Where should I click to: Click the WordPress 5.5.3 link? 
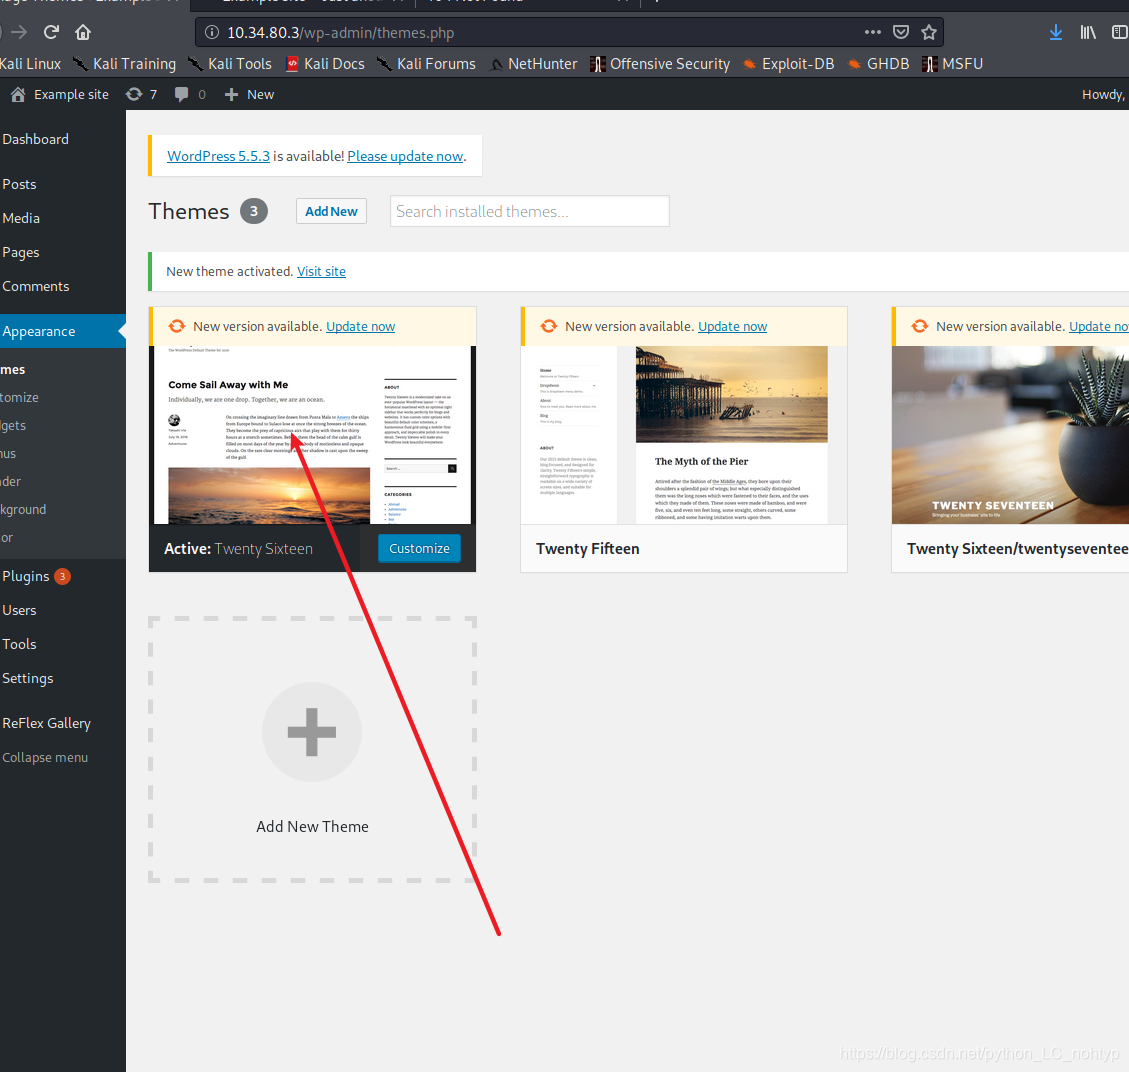218,156
